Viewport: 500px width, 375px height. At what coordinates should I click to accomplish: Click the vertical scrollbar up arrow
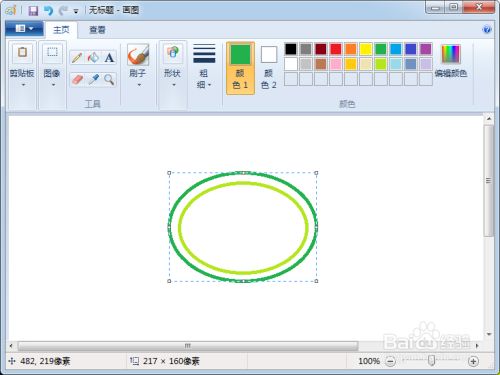click(x=489, y=119)
